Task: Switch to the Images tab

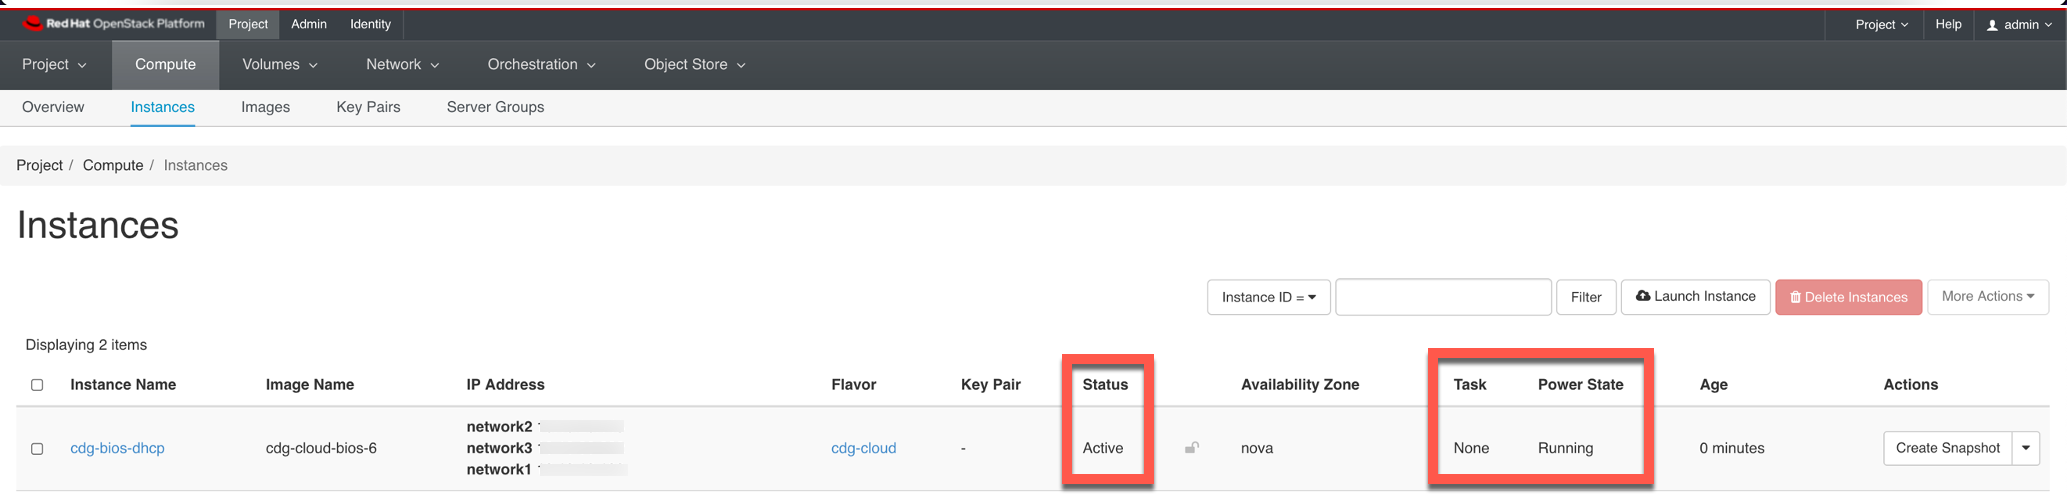Action: click(x=265, y=107)
